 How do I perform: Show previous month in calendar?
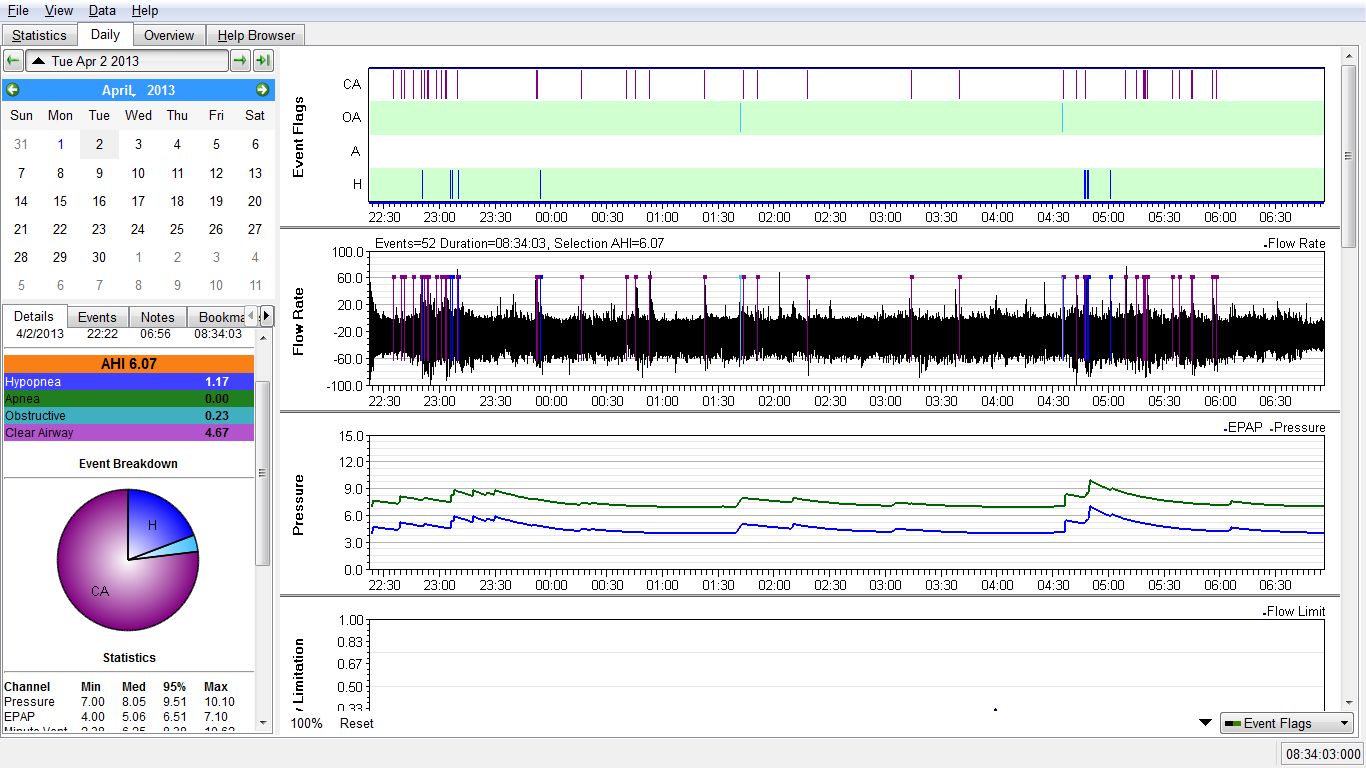coord(12,90)
